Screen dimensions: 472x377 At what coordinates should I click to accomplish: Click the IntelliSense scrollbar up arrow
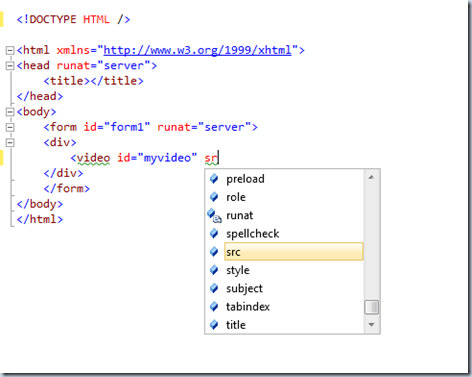coord(371,177)
